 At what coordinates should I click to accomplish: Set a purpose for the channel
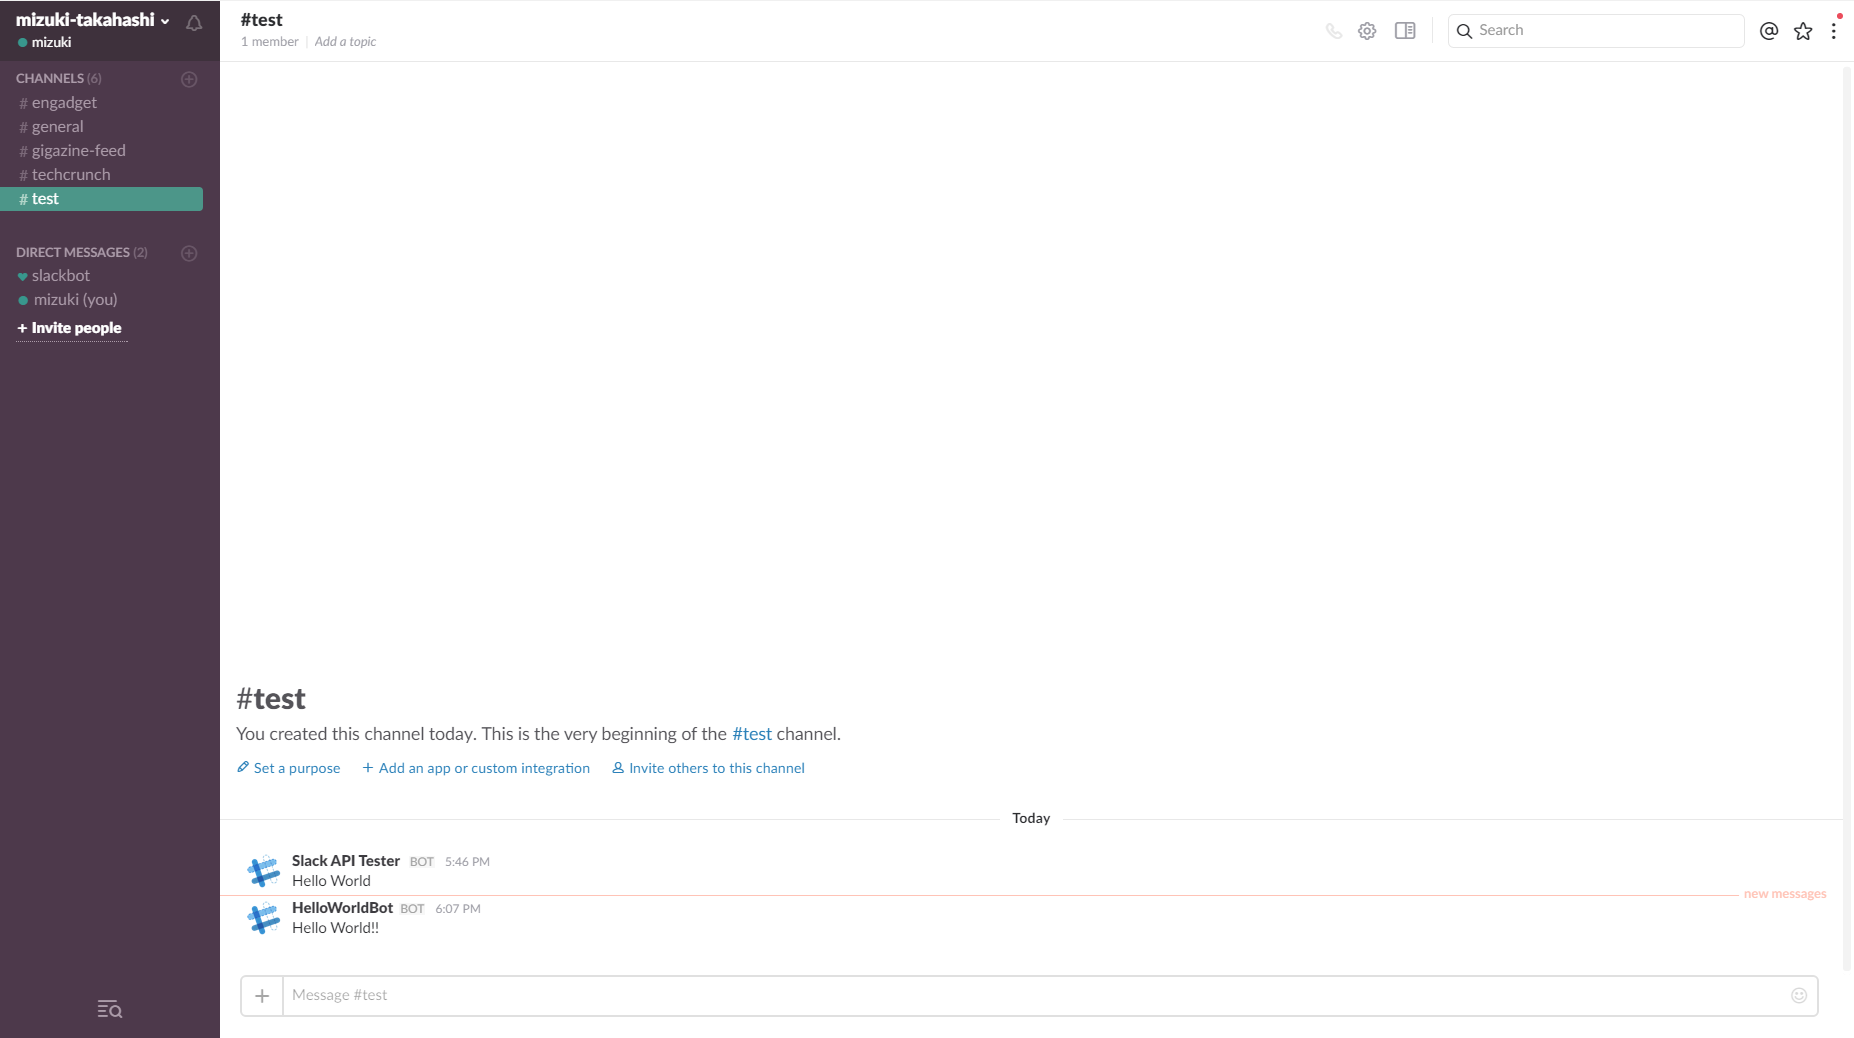click(x=297, y=768)
